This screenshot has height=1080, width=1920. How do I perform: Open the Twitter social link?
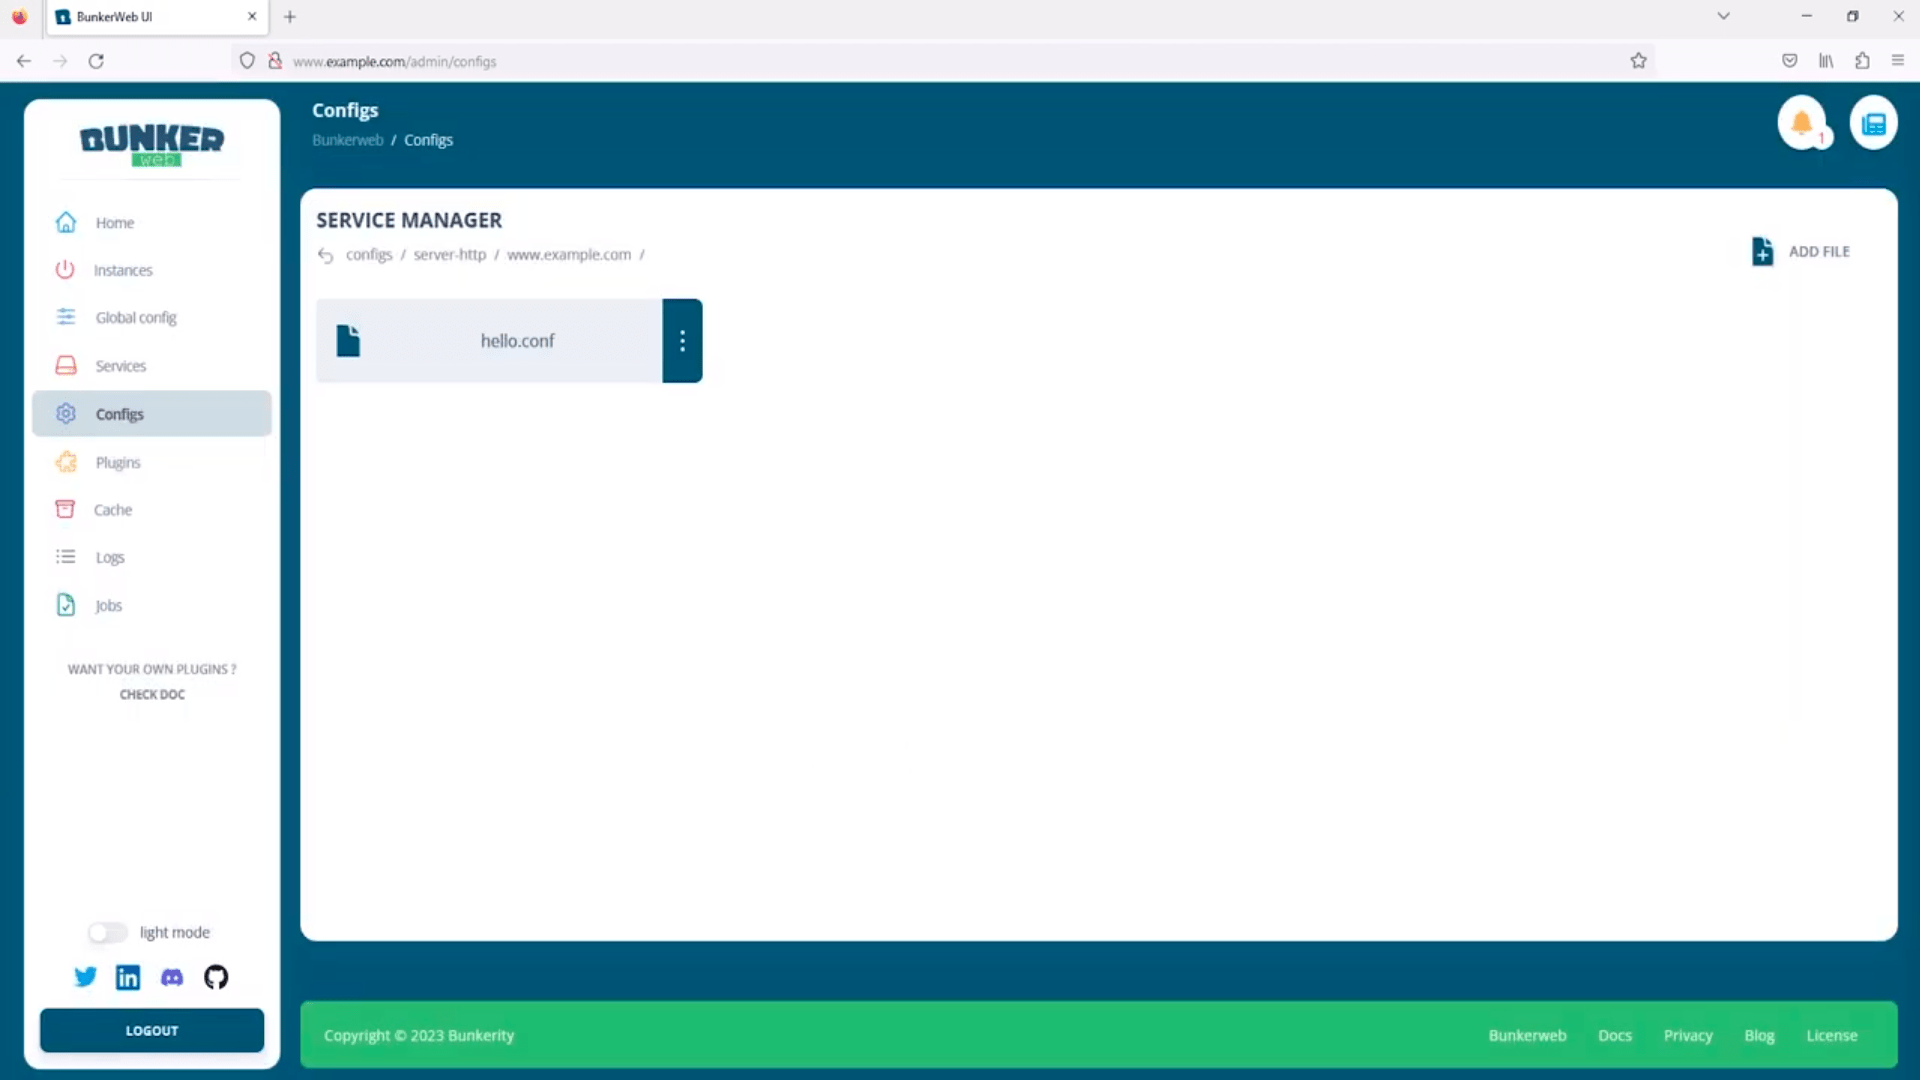(85, 977)
